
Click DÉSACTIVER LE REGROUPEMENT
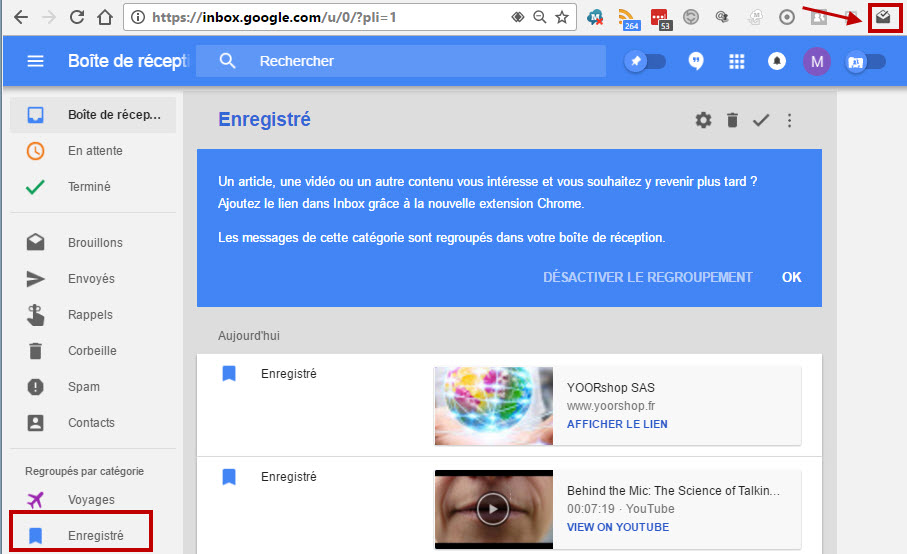pyautogui.click(x=647, y=278)
